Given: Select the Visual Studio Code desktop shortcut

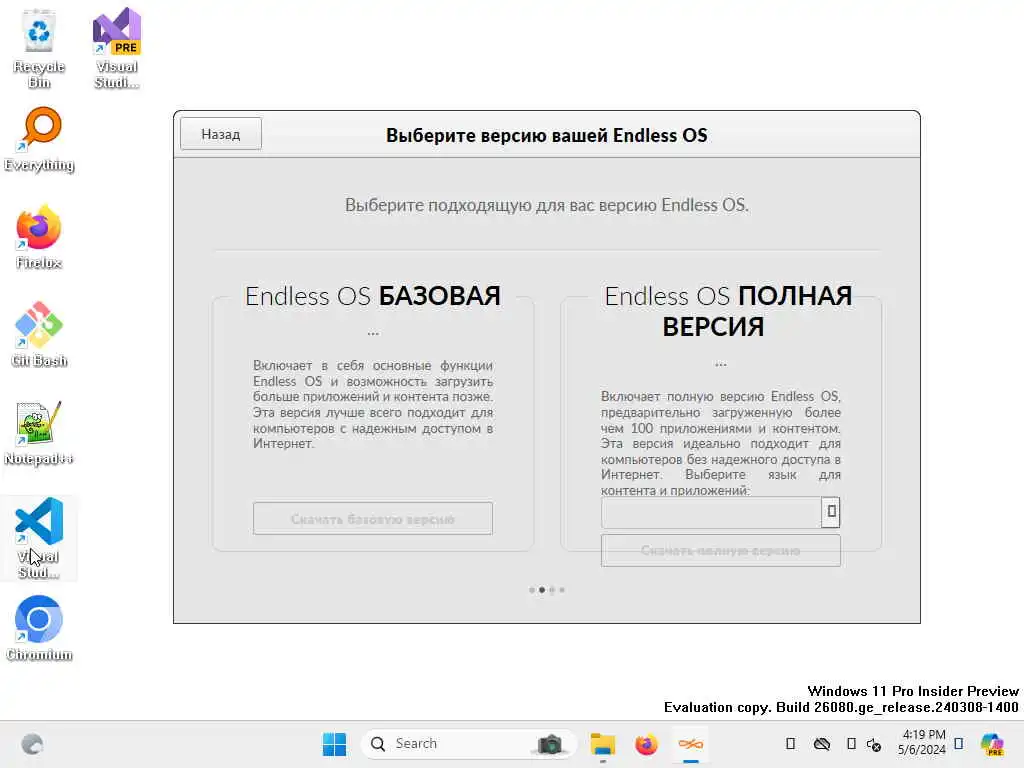Looking at the screenshot, I should coord(39,538).
